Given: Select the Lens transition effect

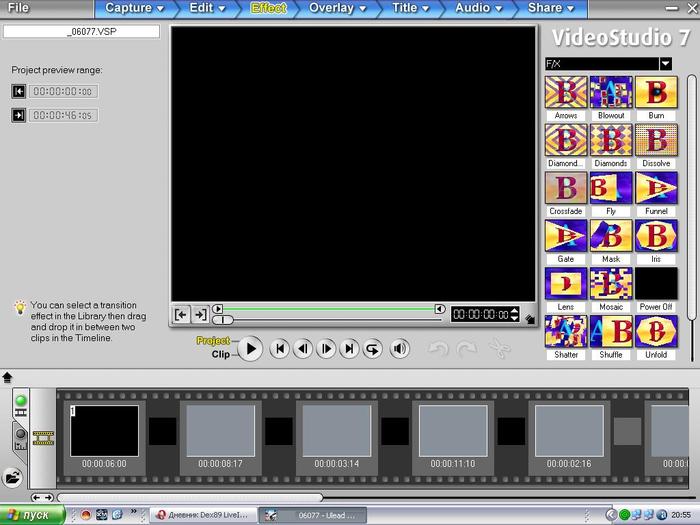Looking at the screenshot, I should pos(566,283).
